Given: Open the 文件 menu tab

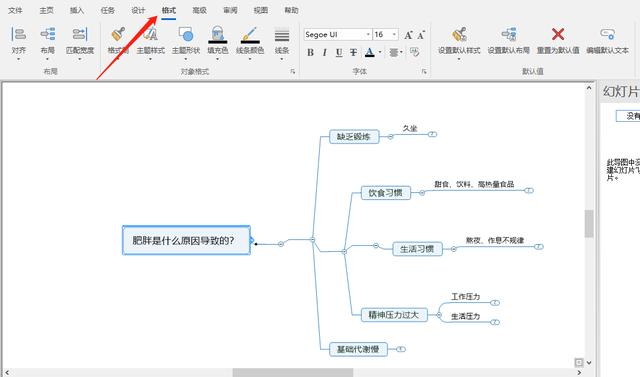Looking at the screenshot, I should click(15, 10).
